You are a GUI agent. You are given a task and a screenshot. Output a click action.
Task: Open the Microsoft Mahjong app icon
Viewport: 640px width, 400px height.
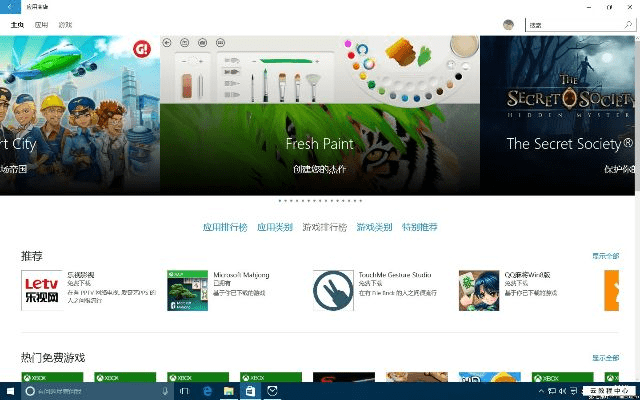tap(187, 290)
